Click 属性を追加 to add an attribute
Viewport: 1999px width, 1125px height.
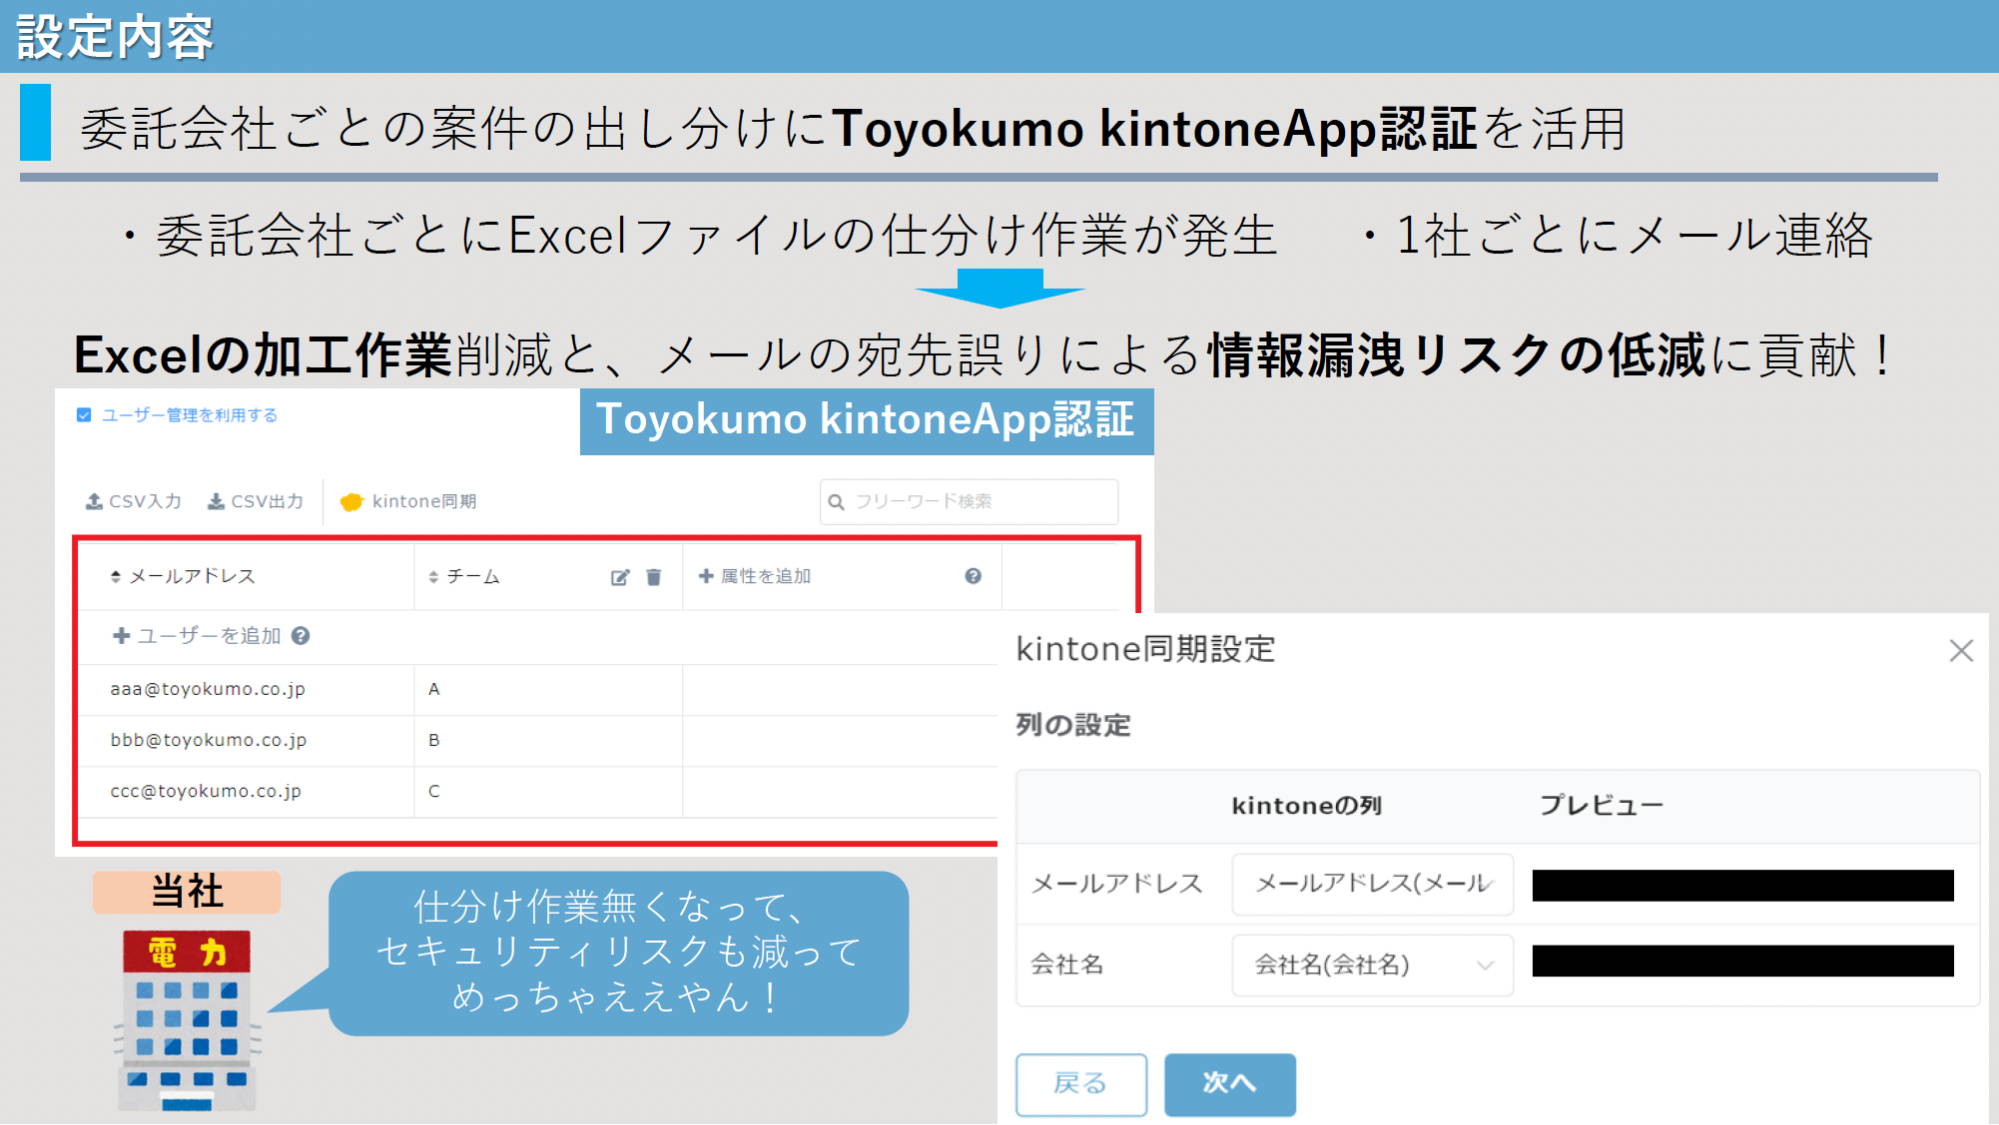tap(755, 576)
